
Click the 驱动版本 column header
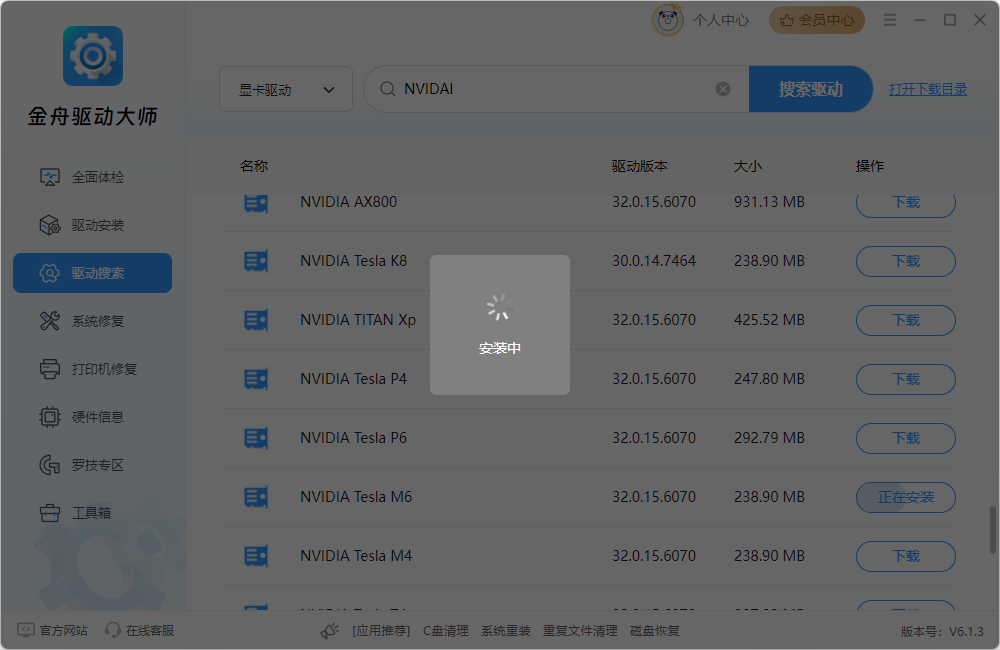(x=640, y=166)
